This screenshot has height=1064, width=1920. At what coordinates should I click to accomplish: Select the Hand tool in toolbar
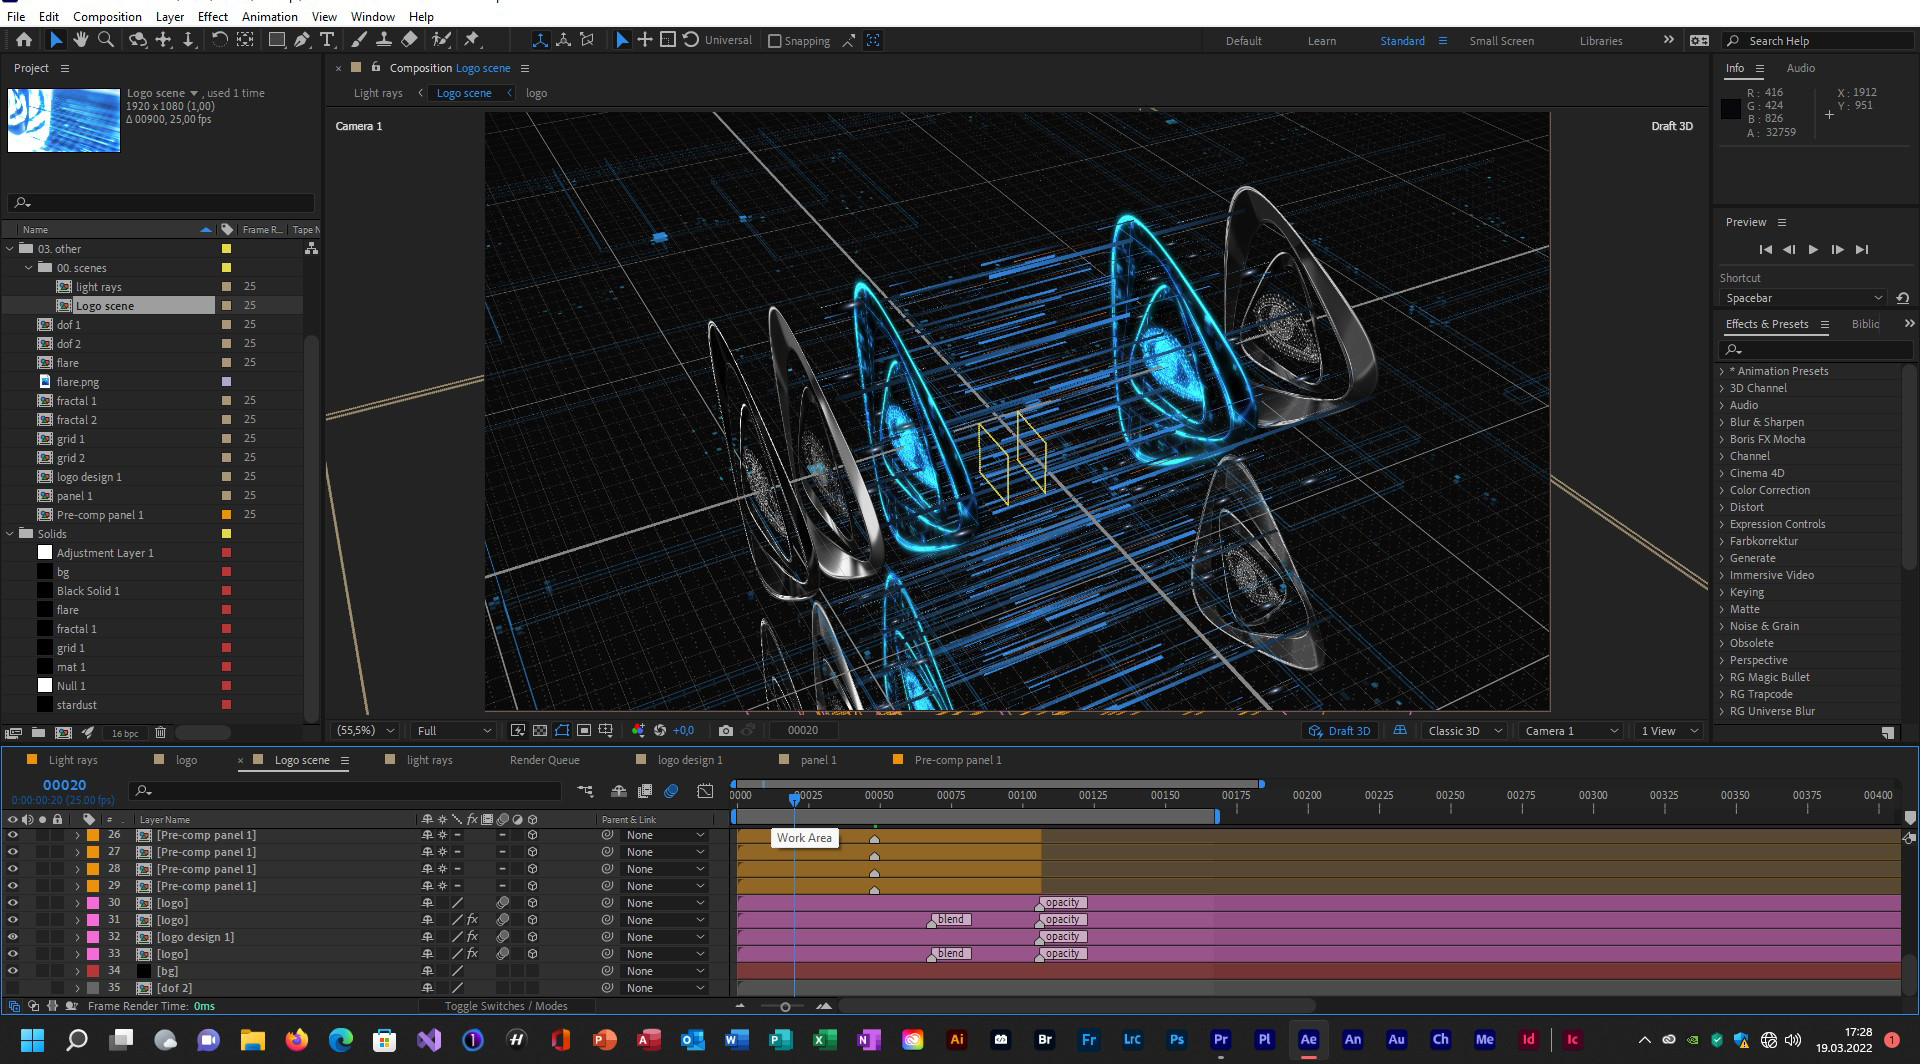pos(80,40)
